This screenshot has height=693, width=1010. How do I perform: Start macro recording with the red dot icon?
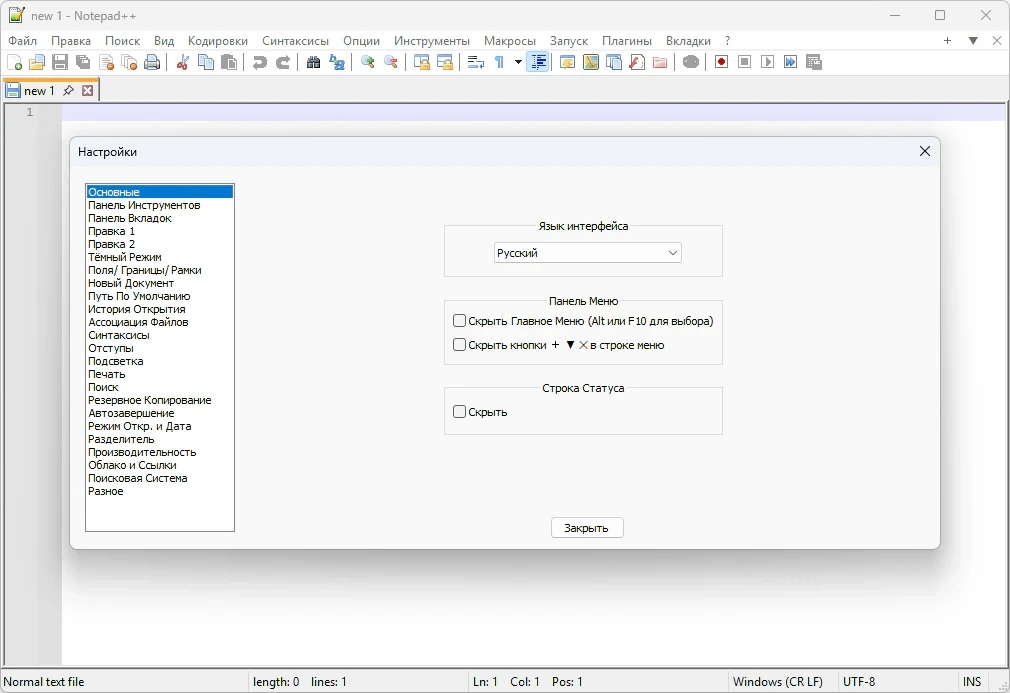tap(721, 62)
